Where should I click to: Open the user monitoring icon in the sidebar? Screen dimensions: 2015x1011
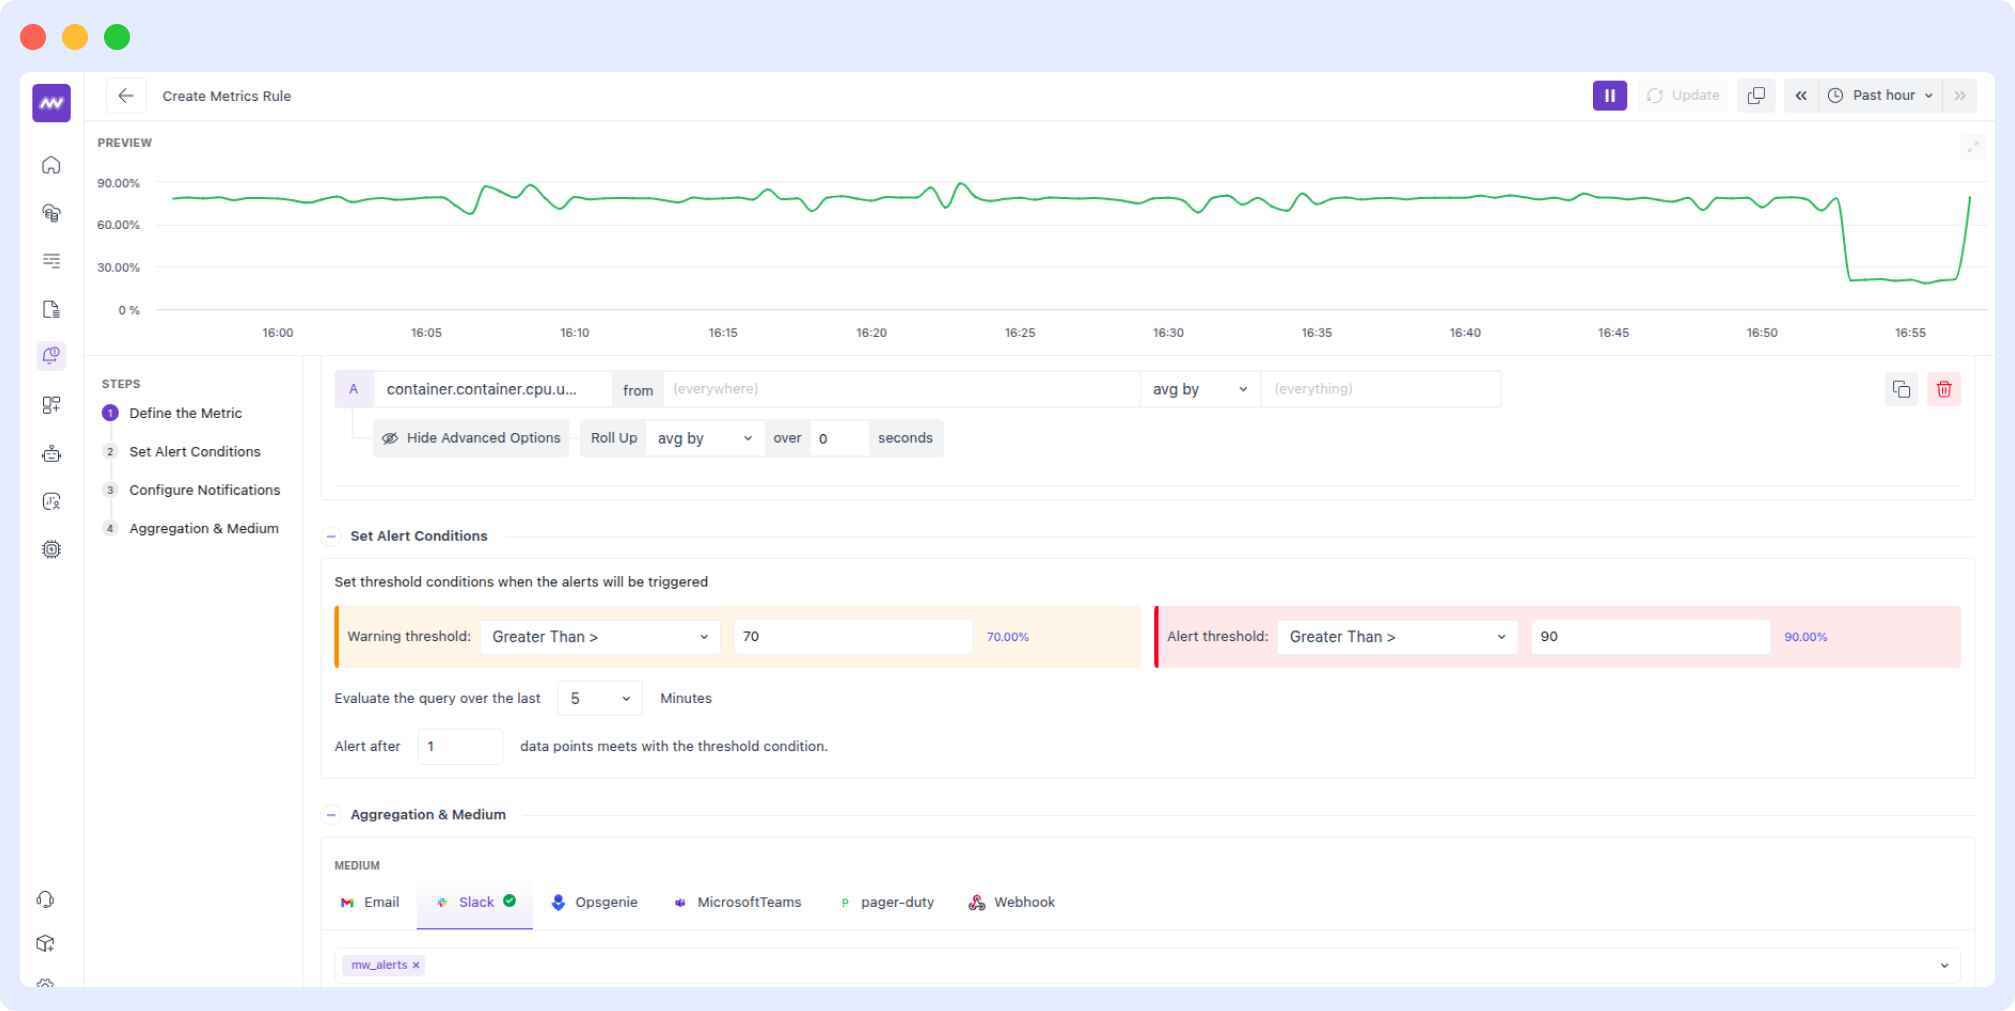coord(51,501)
